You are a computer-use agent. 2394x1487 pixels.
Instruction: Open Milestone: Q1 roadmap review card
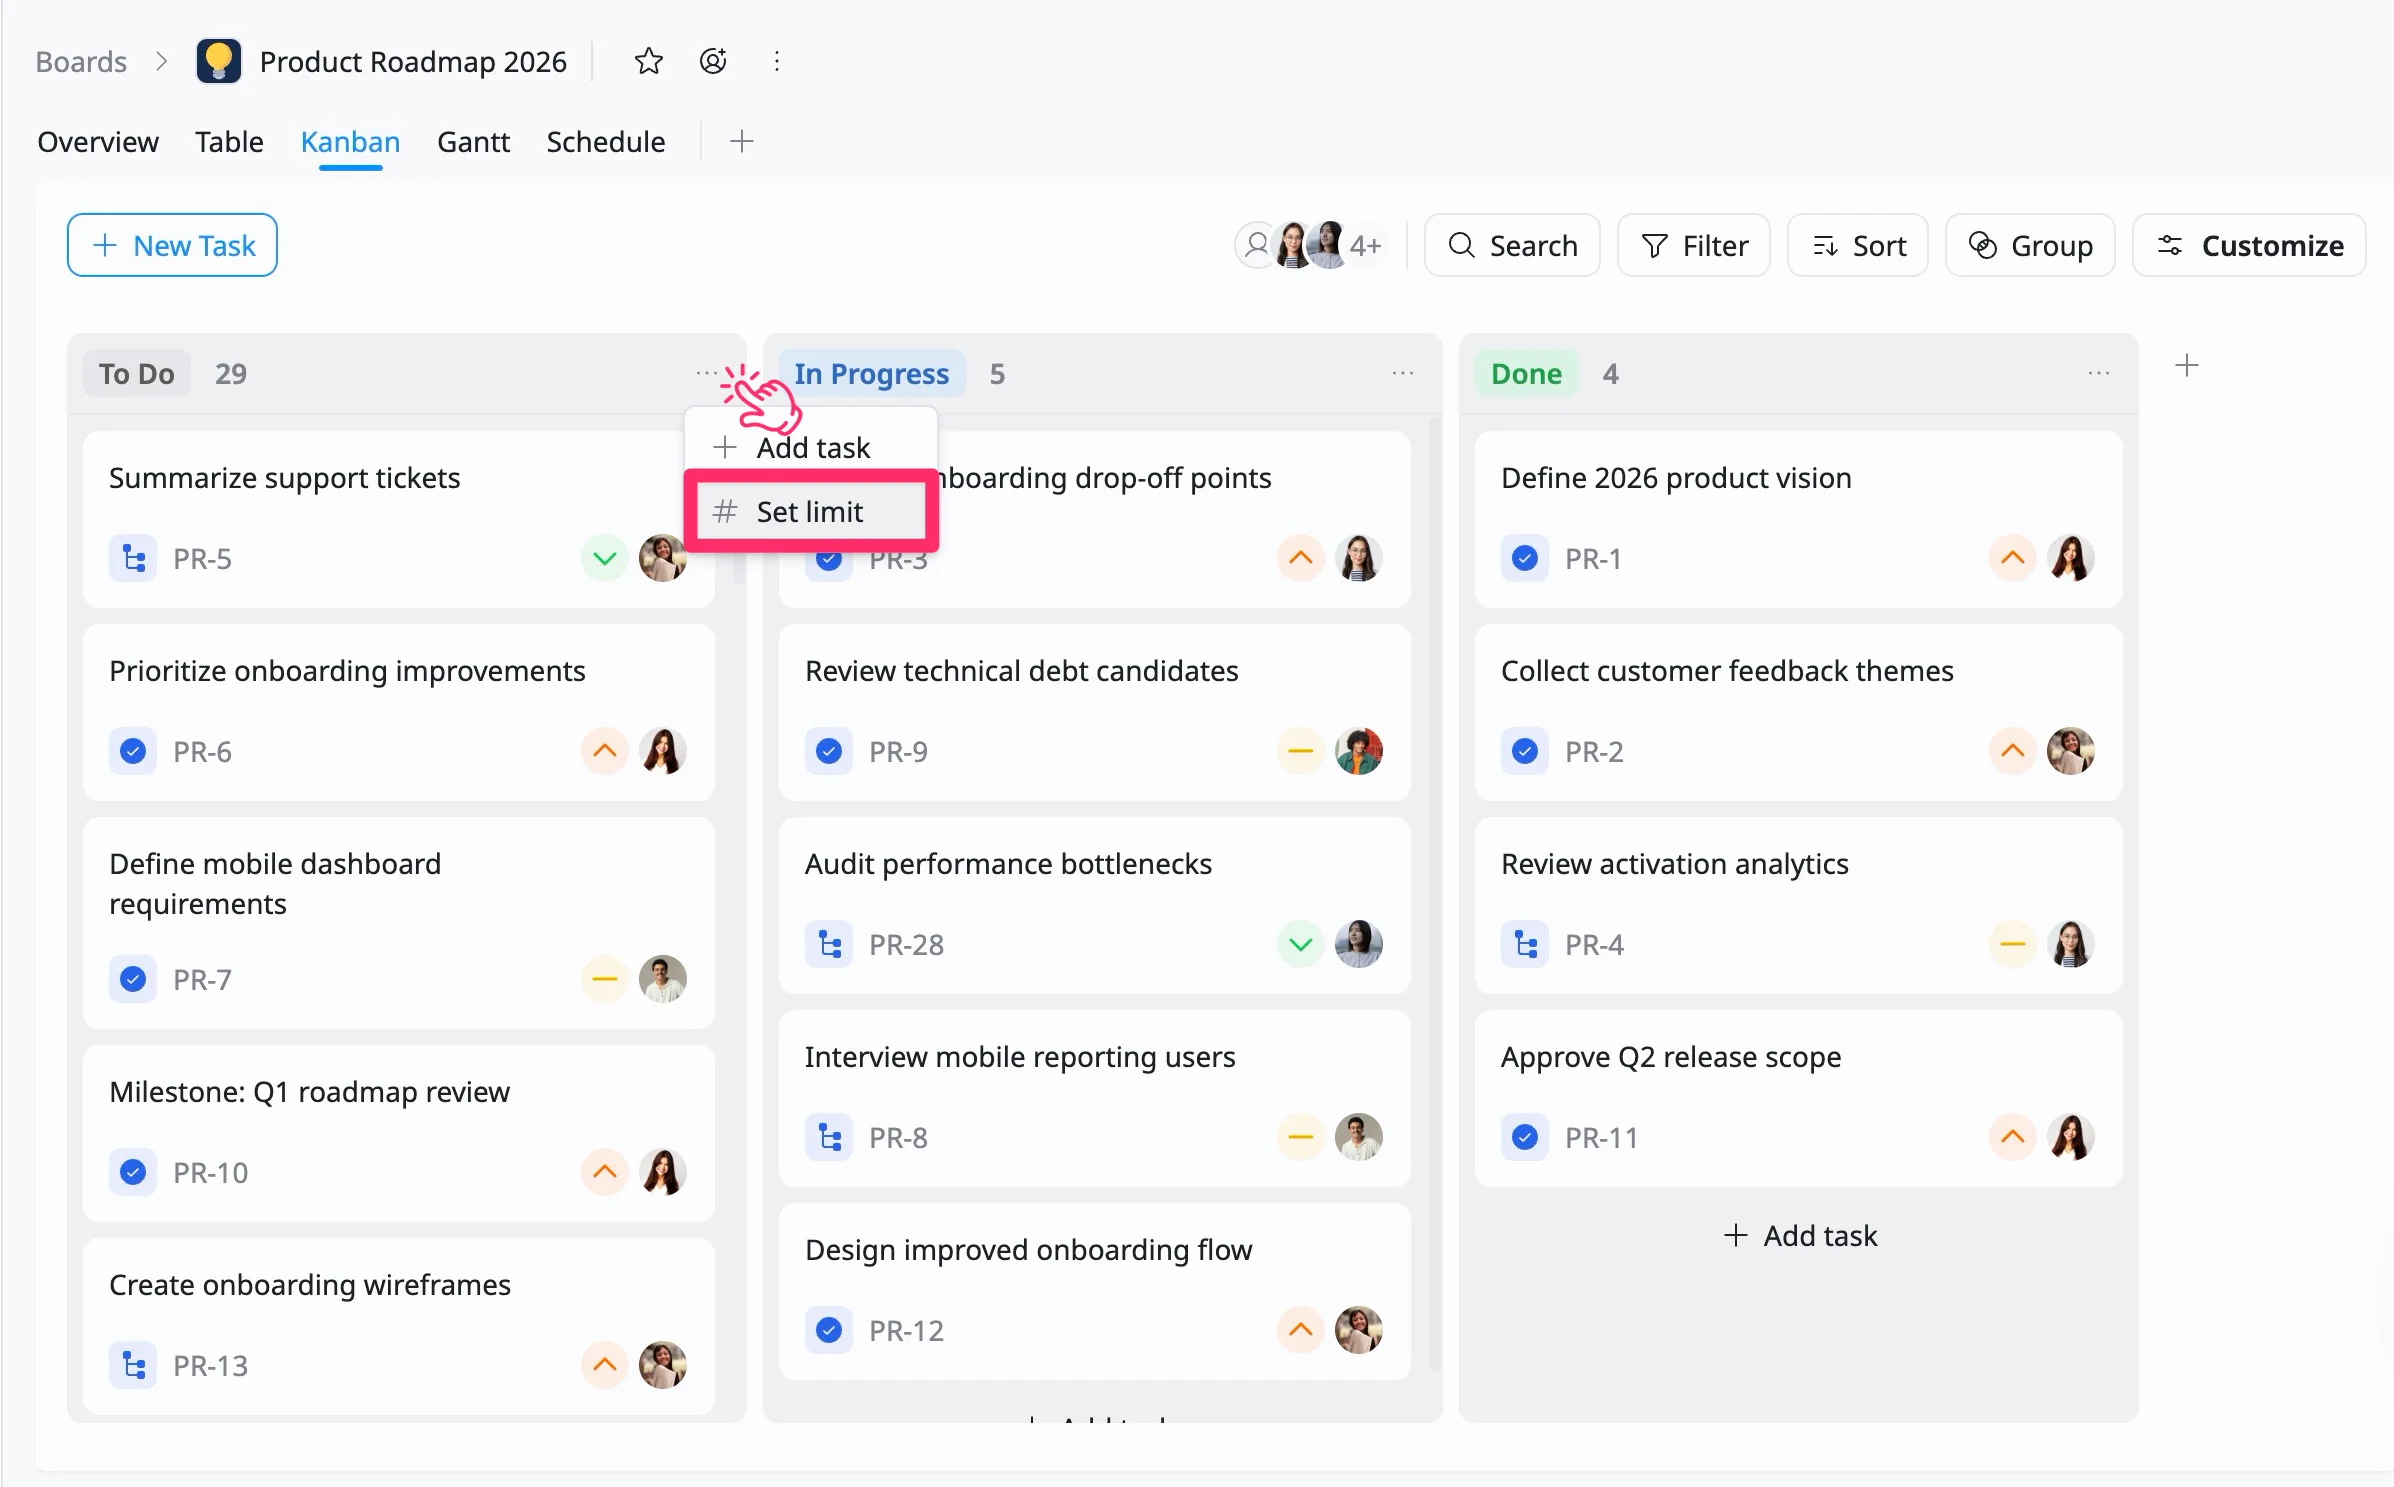pos(399,1133)
